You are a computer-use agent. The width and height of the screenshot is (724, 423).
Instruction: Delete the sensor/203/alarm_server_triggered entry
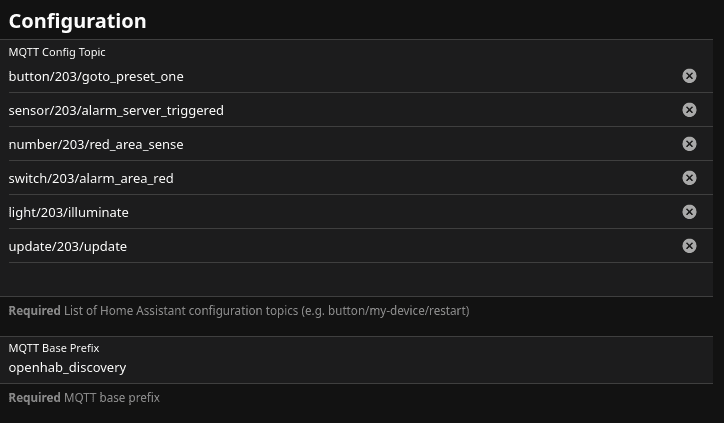click(689, 110)
